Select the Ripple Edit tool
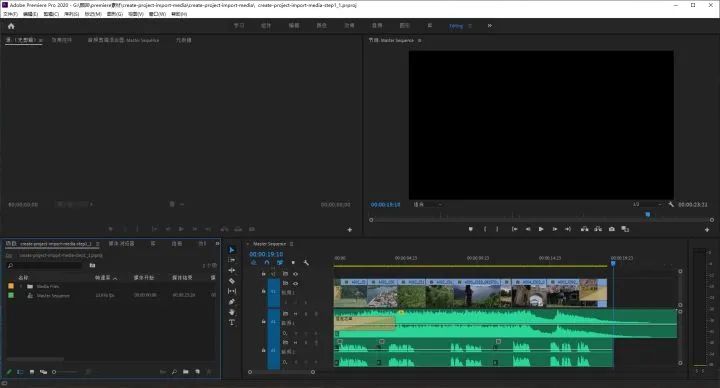Image resolution: width=720 pixels, height=388 pixels. tap(231, 270)
